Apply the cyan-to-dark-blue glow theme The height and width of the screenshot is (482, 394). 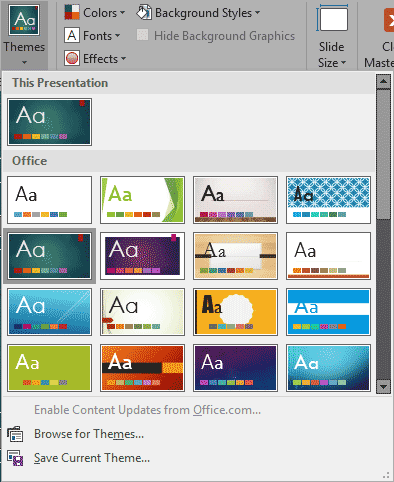pyautogui.click(x=328, y=368)
